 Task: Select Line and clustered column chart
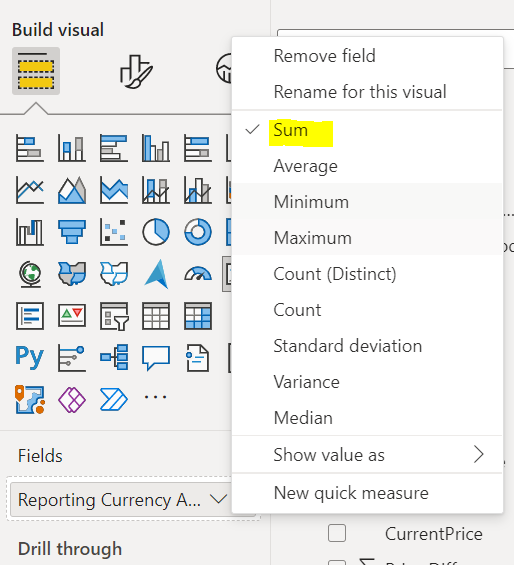(x=198, y=190)
